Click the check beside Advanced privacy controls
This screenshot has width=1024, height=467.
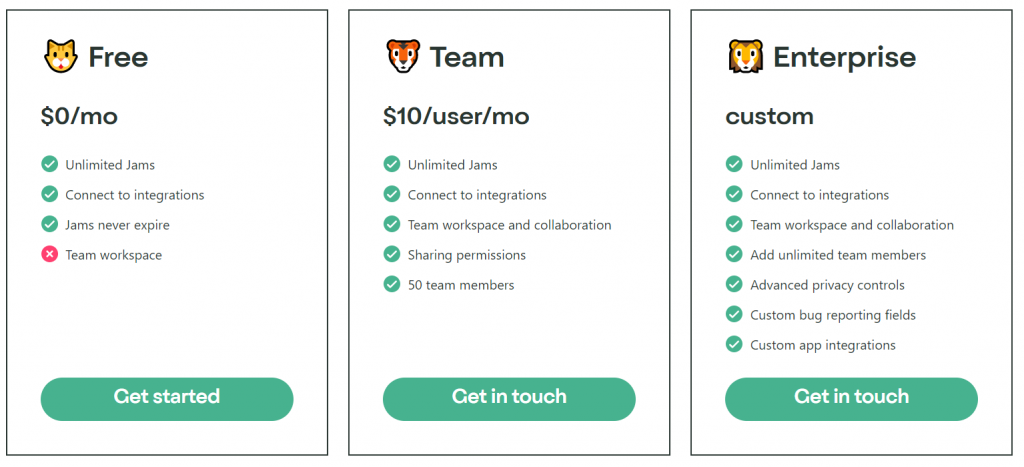pyautogui.click(x=734, y=285)
